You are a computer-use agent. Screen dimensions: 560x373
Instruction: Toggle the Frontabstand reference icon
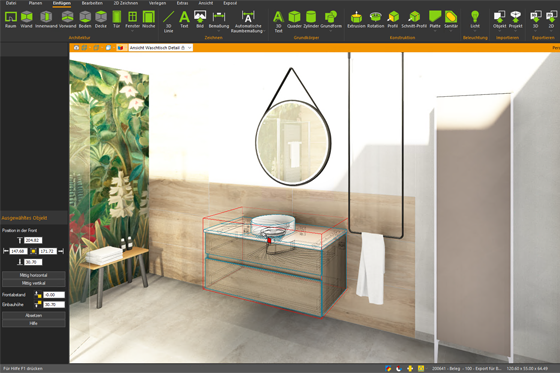(38, 295)
